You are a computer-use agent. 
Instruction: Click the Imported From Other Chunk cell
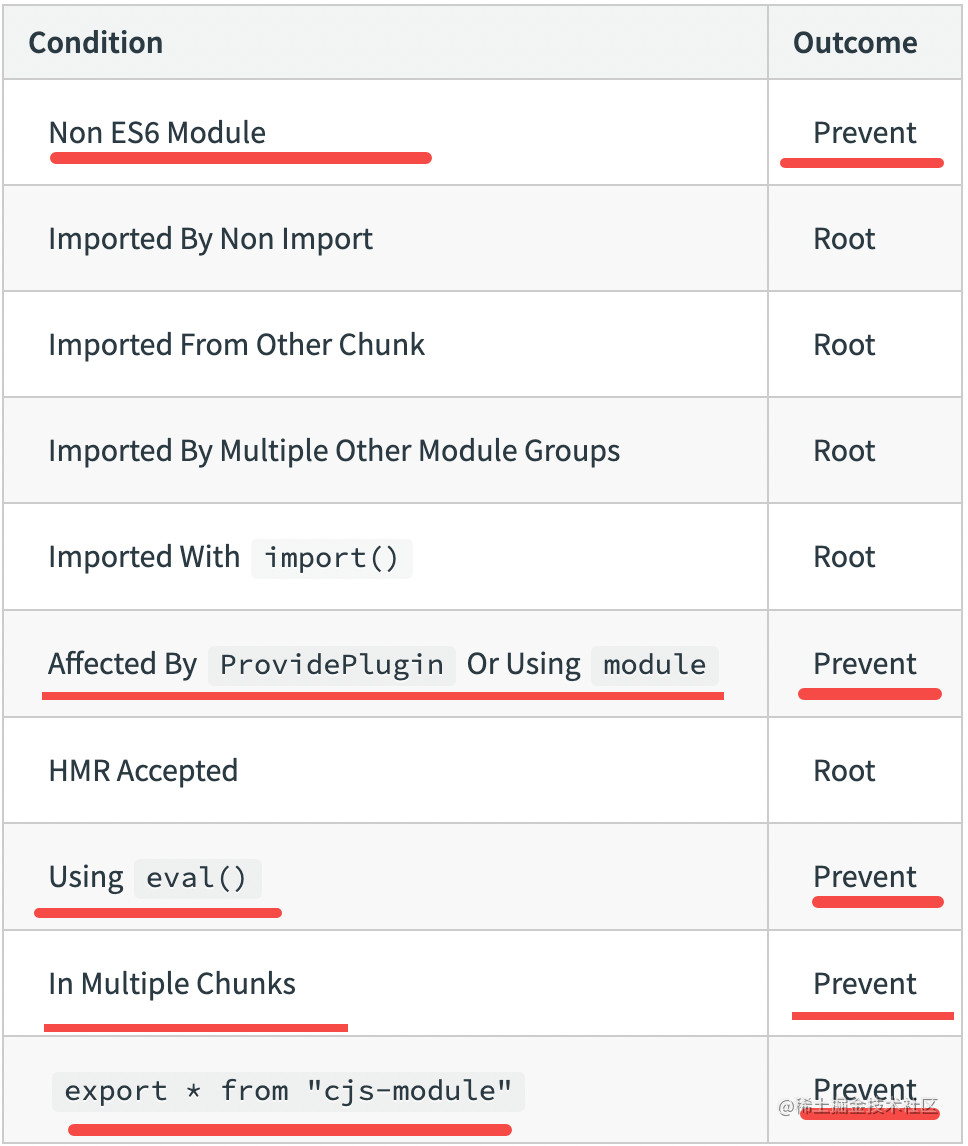pyautogui.click(x=236, y=345)
